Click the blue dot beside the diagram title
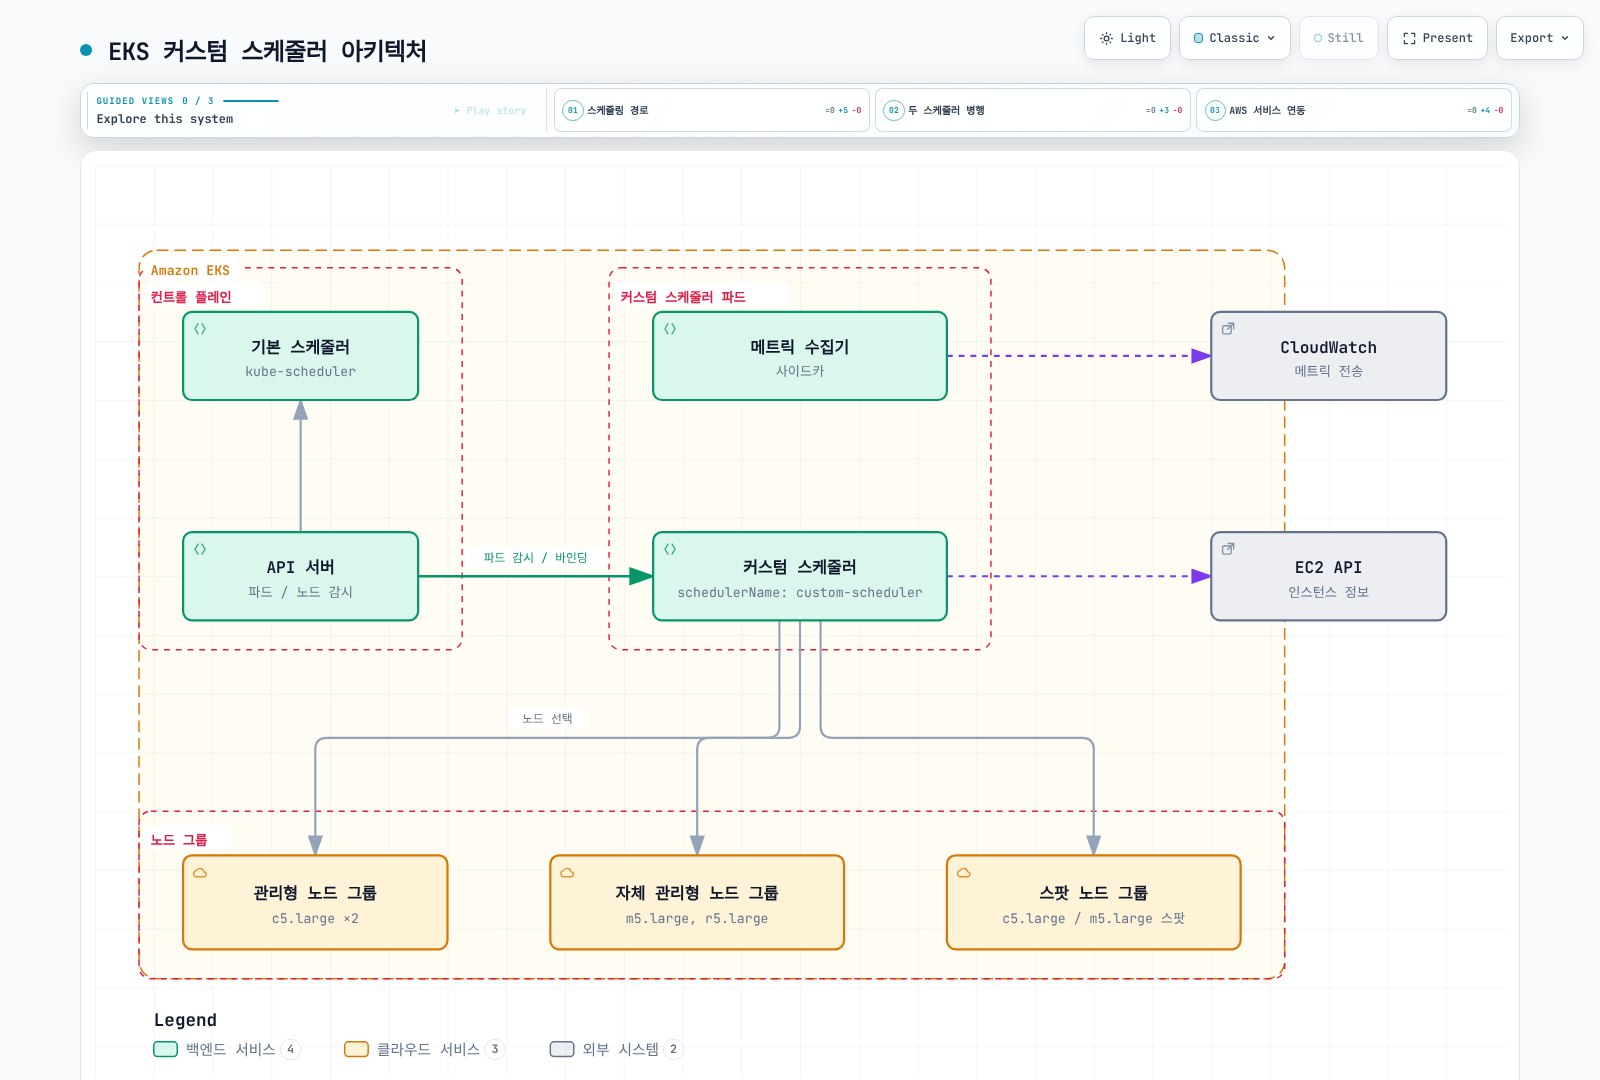 [x=86, y=50]
